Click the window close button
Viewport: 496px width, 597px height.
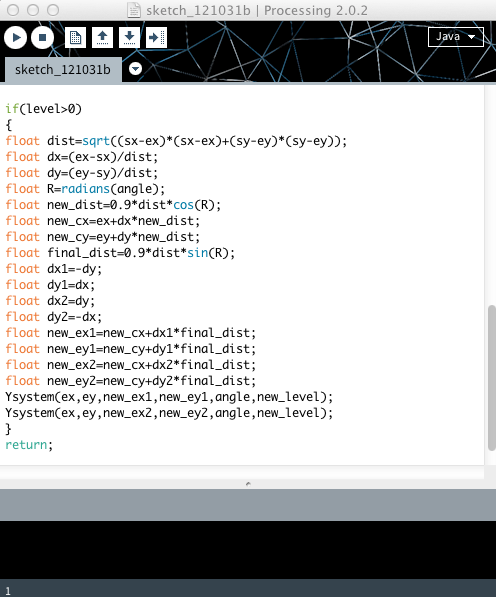click(x=13, y=10)
